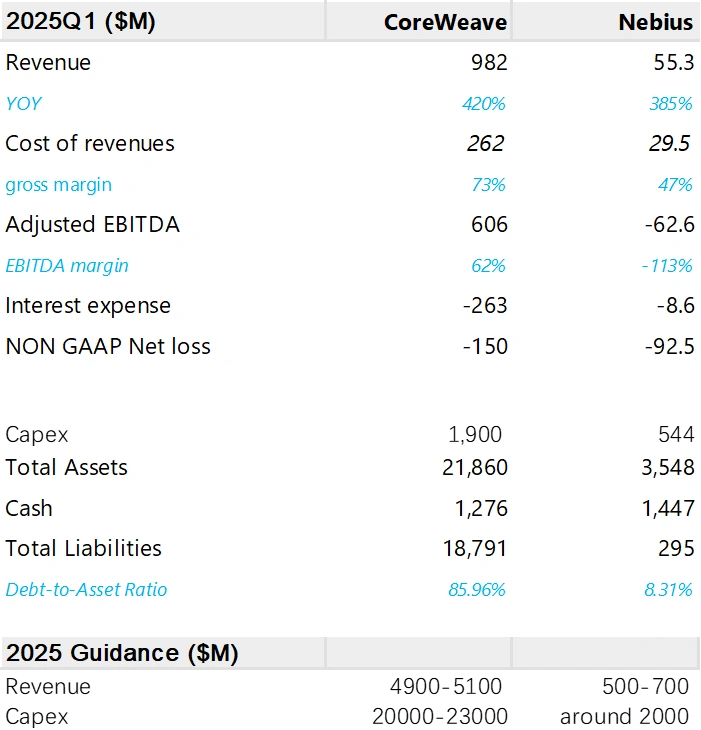Viewport: 701px width, 730px height.
Task: Select Nebius YOY value 385%
Action: pos(671,103)
